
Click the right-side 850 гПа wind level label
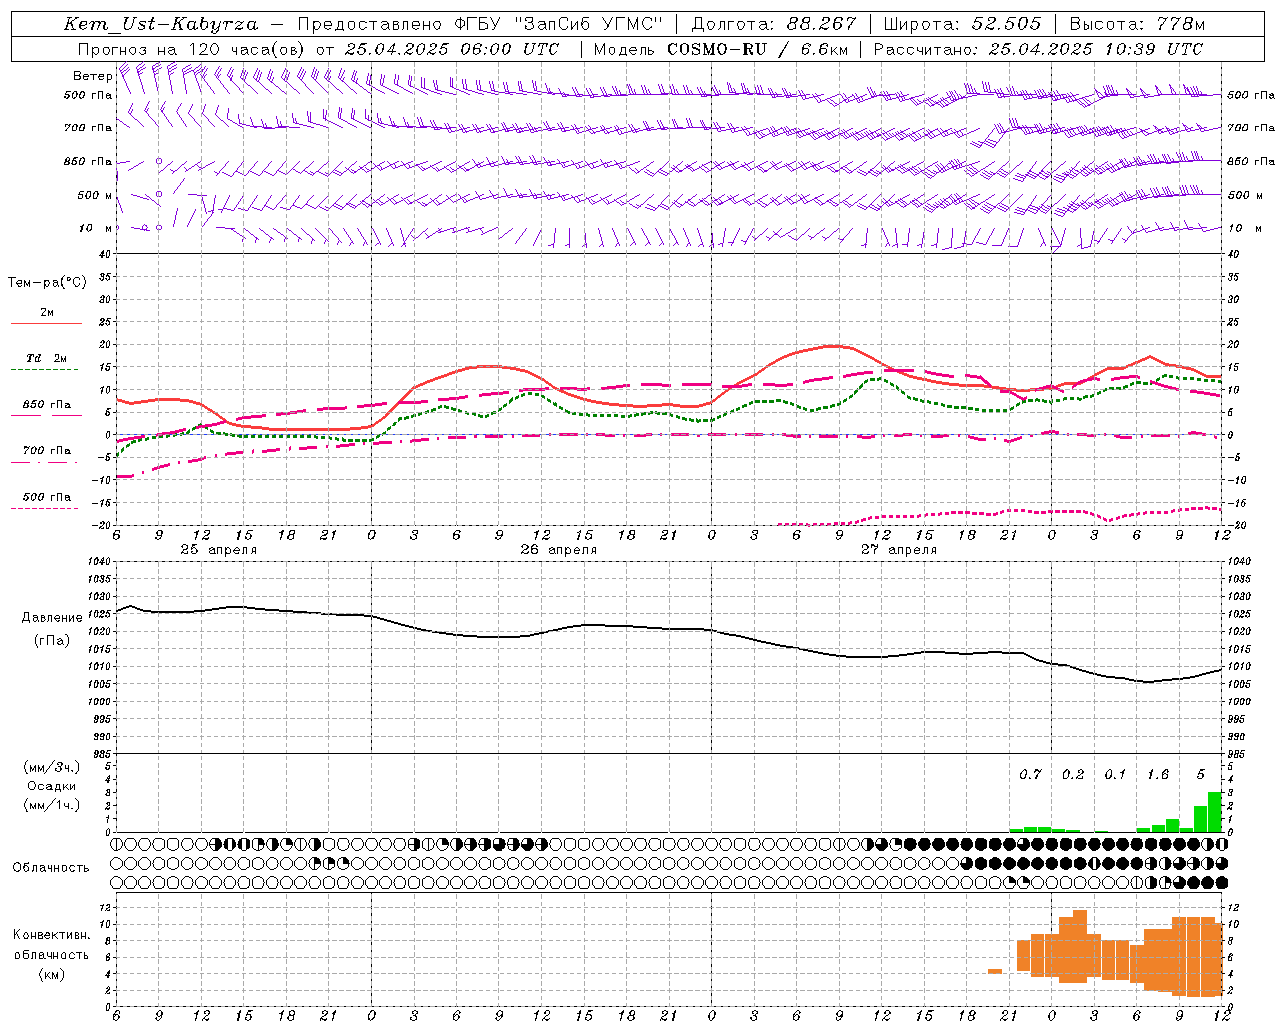tap(1251, 161)
